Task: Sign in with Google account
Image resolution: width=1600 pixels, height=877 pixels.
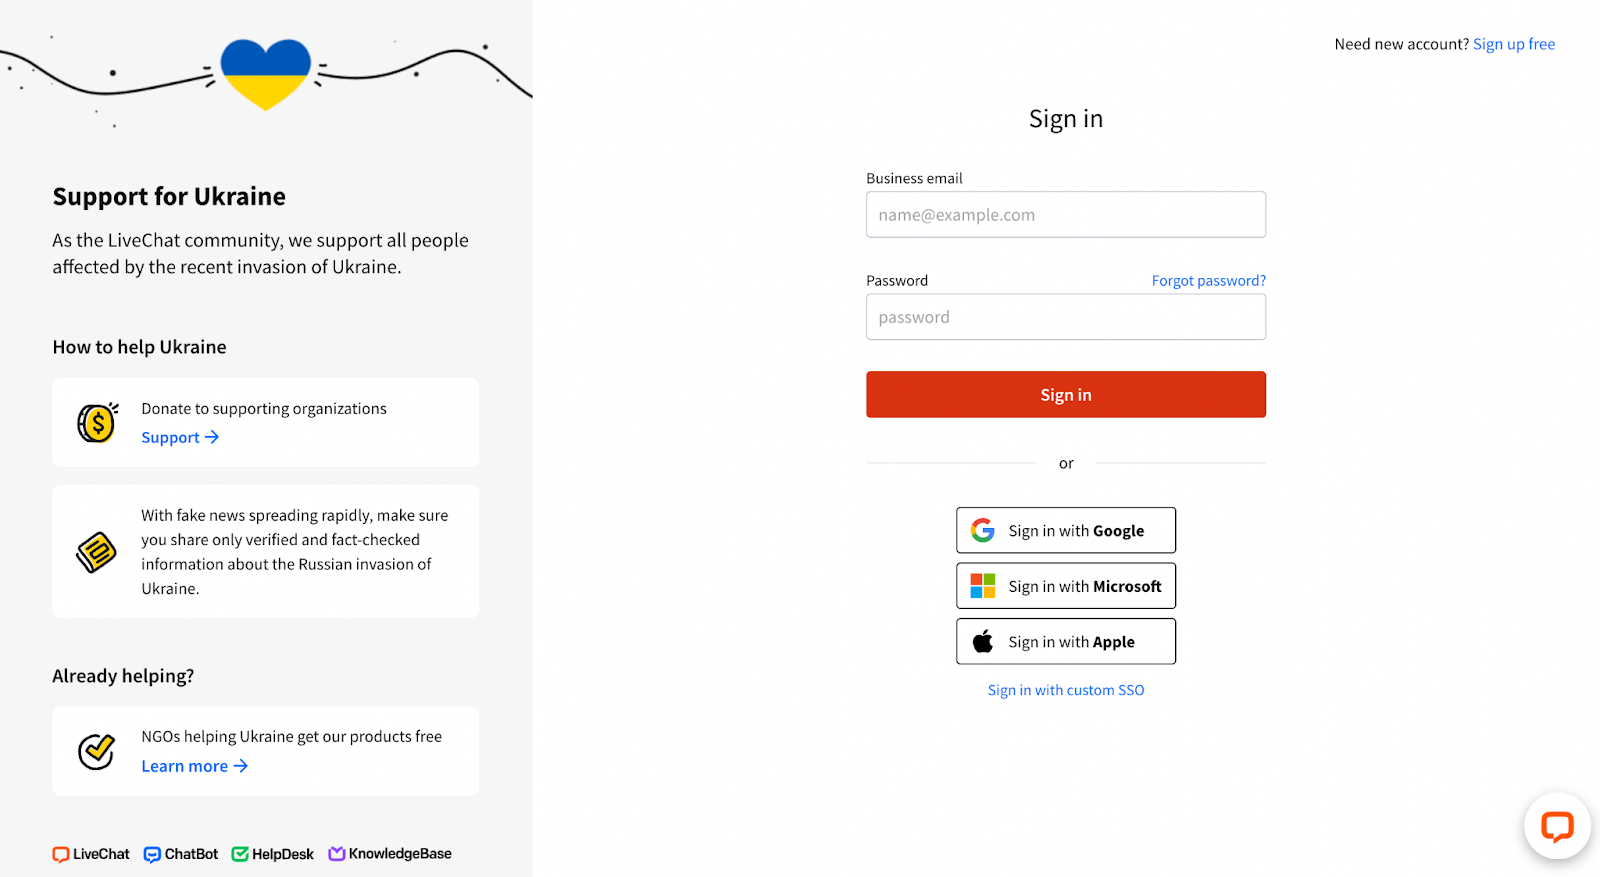Action: click(x=1066, y=530)
